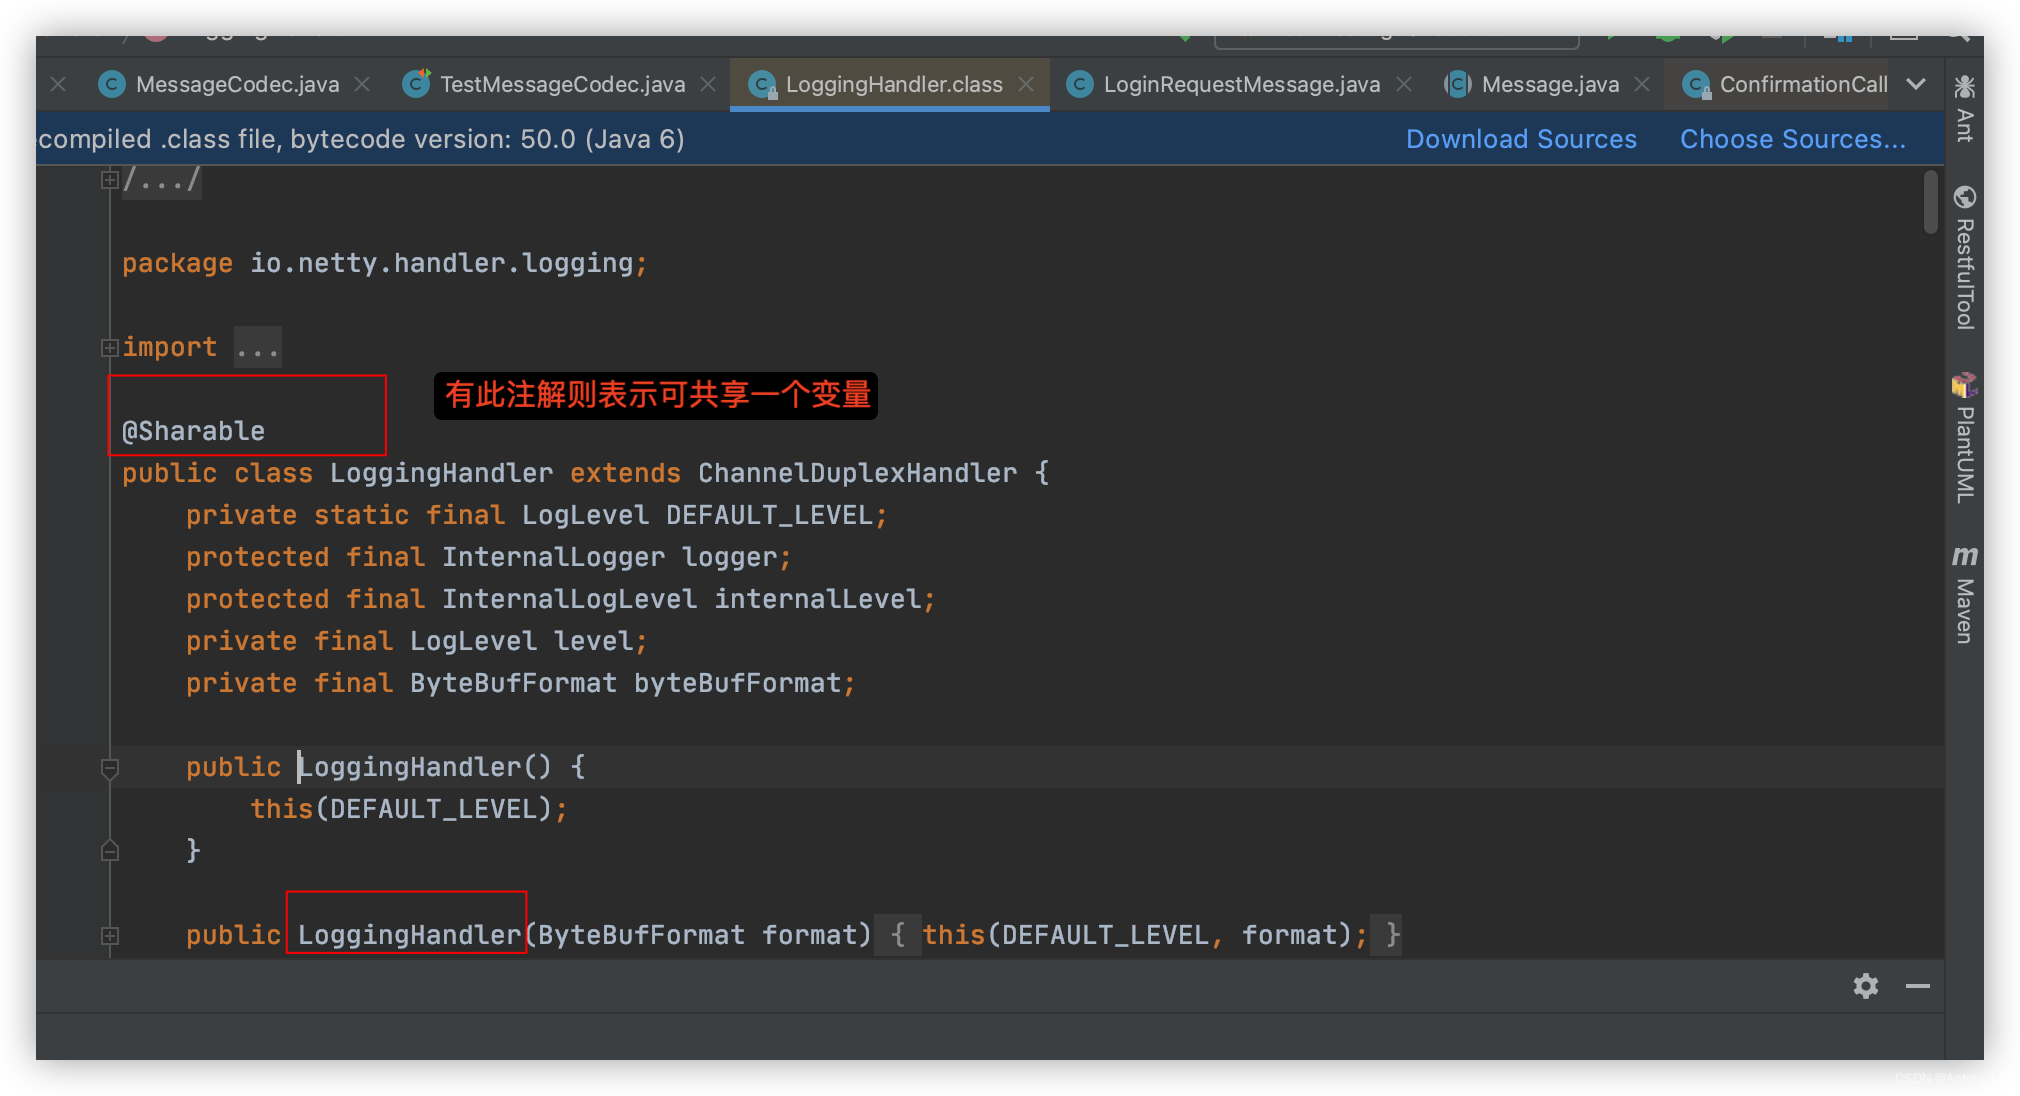Open RestfulTool side panel

click(x=1964, y=257)
